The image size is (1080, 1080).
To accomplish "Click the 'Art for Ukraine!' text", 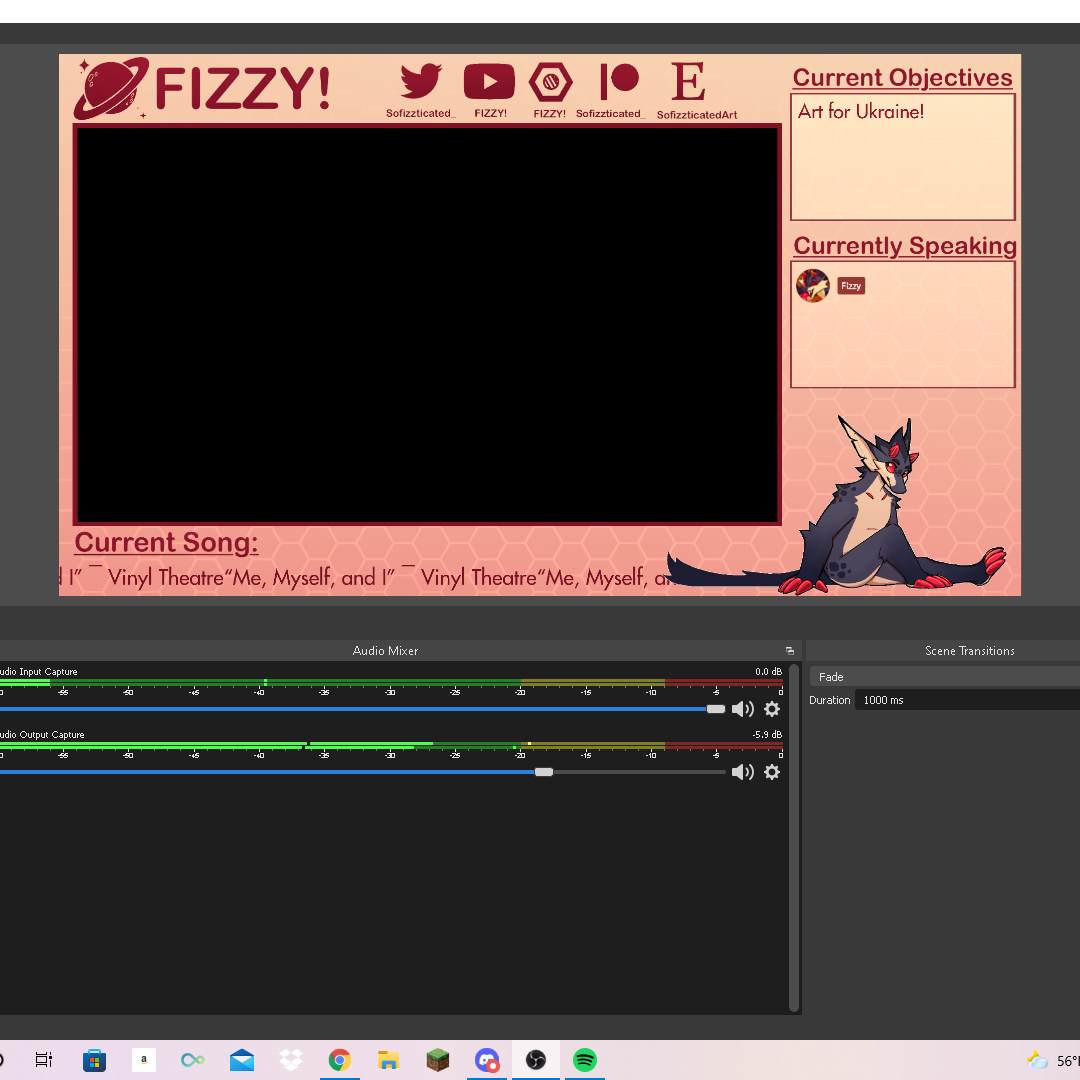I will pyautogui.click(x=860, y=112).
